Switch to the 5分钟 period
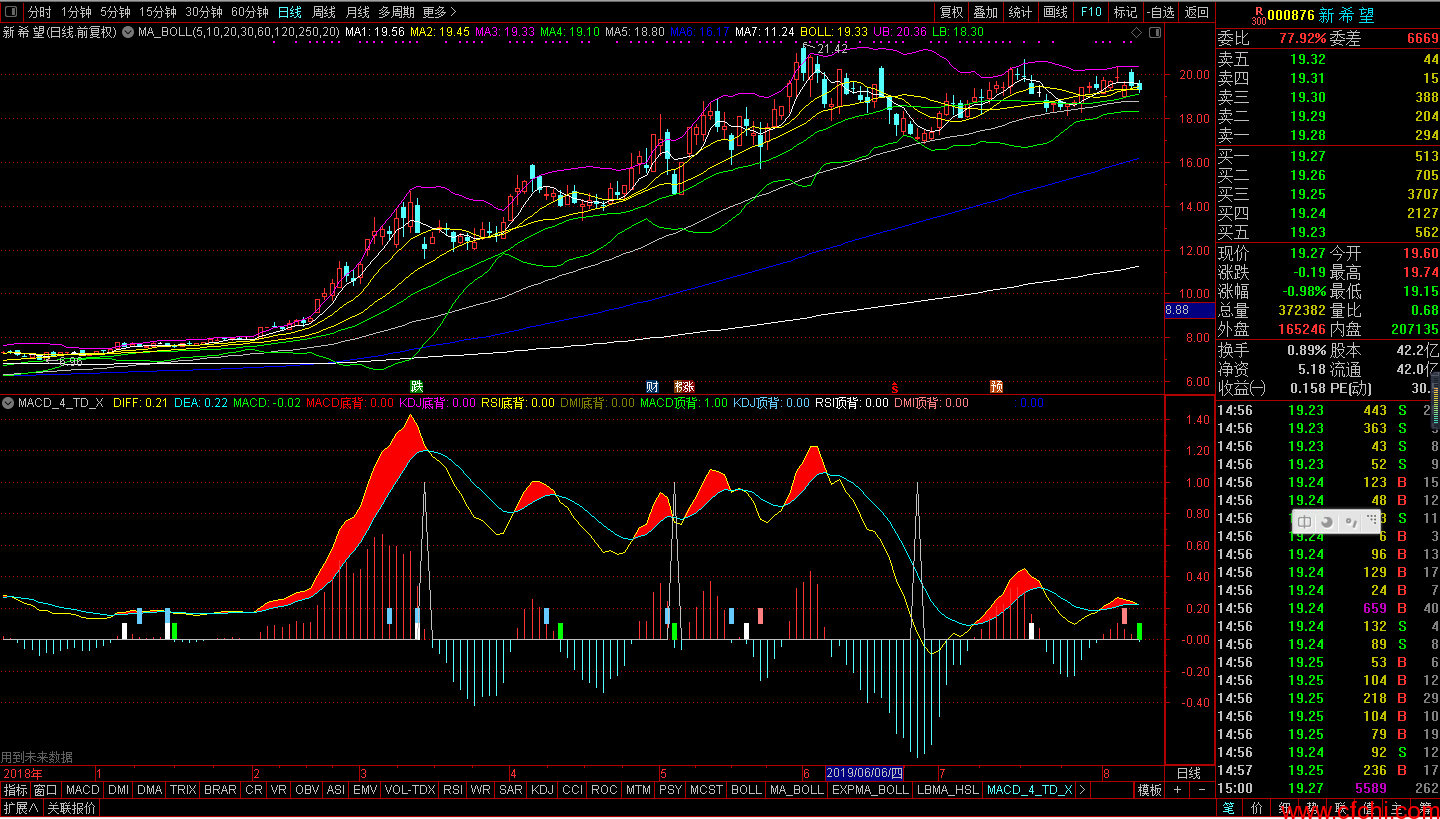Viewport: 1440px width, 819px height. coord(116,12)
